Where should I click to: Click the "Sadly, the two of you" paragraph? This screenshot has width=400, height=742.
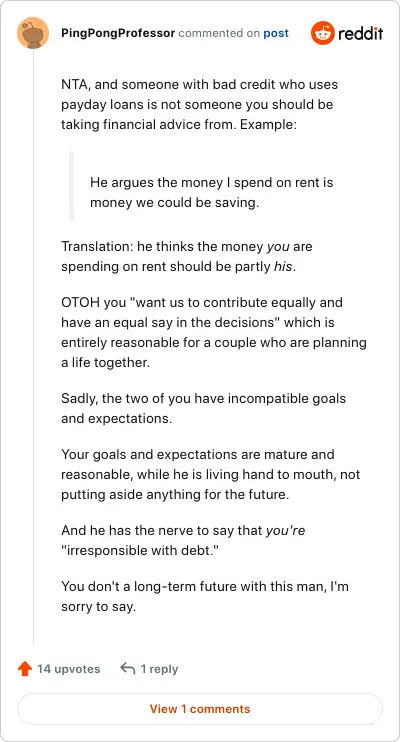[x=204, y=408]
